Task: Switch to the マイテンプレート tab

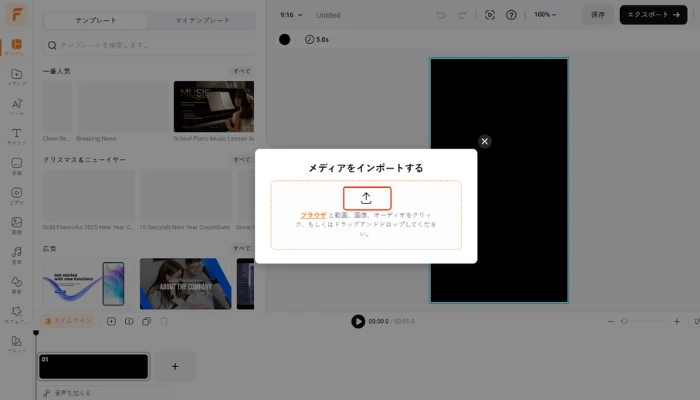Action: [x=202, y=21]
